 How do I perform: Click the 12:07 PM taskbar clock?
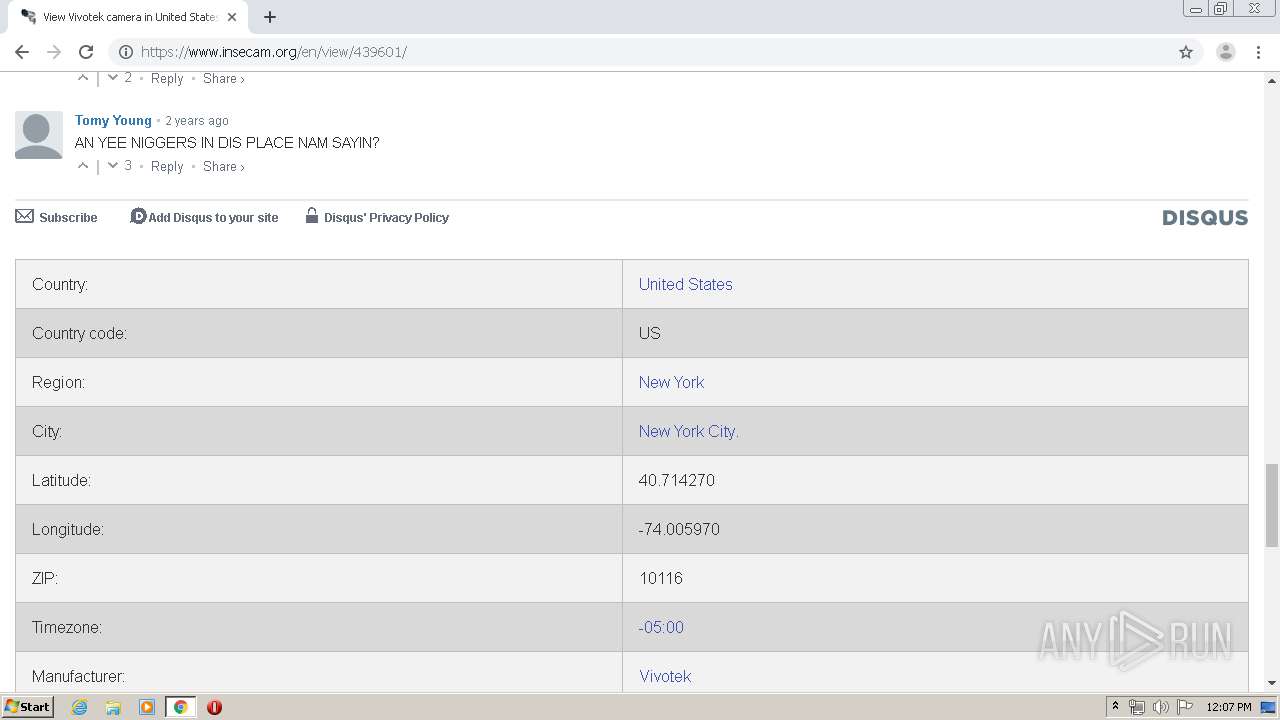pyautogui.click(x=1228, y=707)
